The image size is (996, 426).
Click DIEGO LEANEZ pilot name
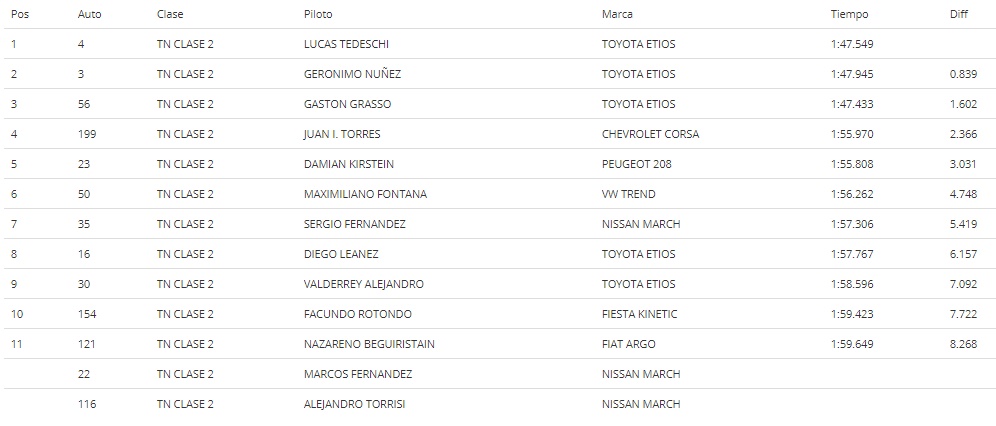point(341,254)
